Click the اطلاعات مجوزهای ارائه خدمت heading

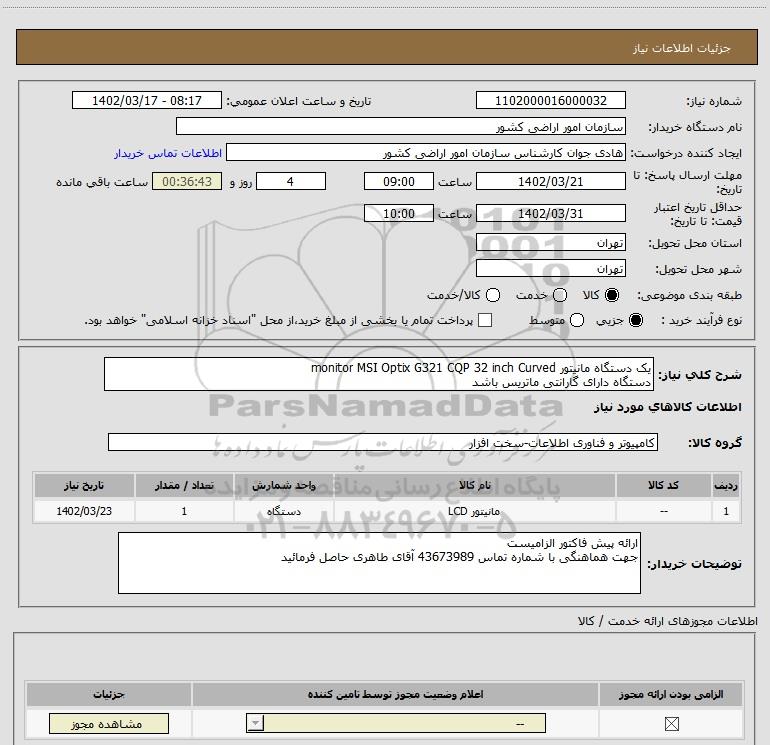pos(668,621)
